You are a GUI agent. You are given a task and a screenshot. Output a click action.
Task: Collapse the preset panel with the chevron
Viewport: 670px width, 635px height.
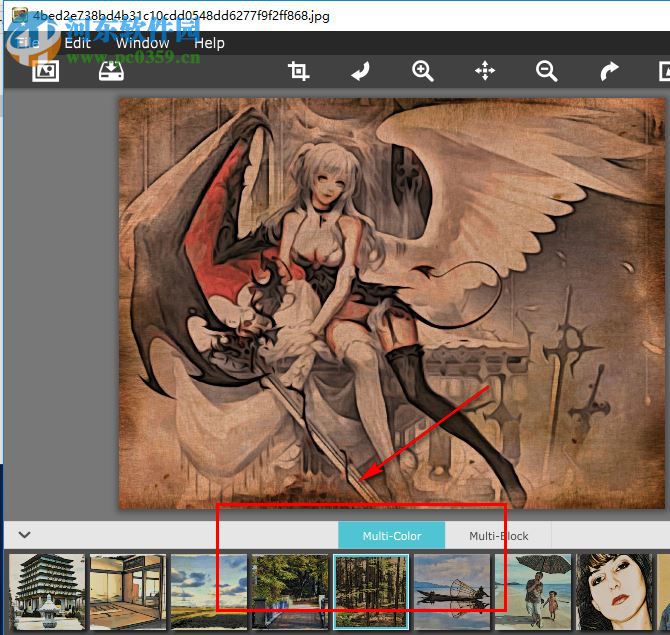coord(25,535)
